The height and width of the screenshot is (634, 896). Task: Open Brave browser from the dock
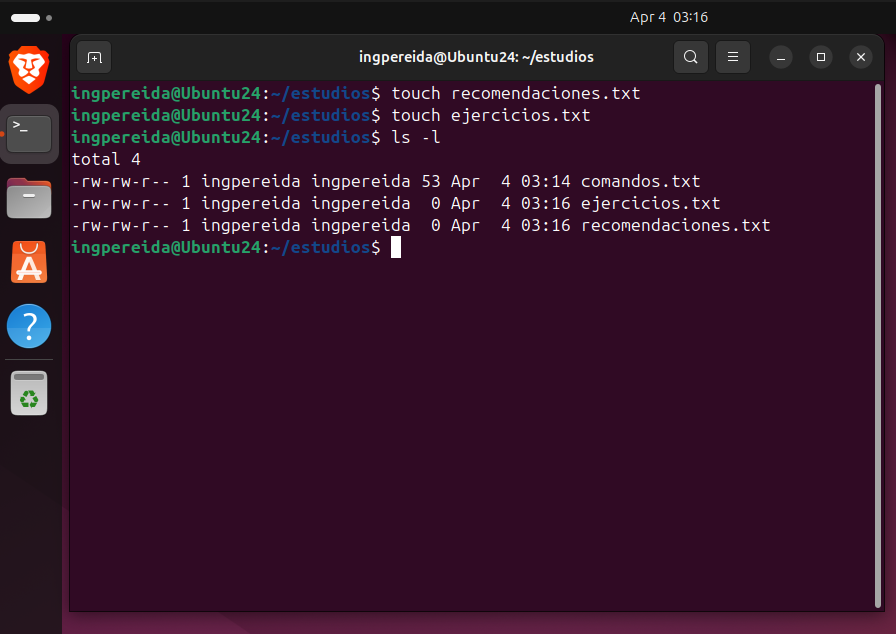coord(29,70)
